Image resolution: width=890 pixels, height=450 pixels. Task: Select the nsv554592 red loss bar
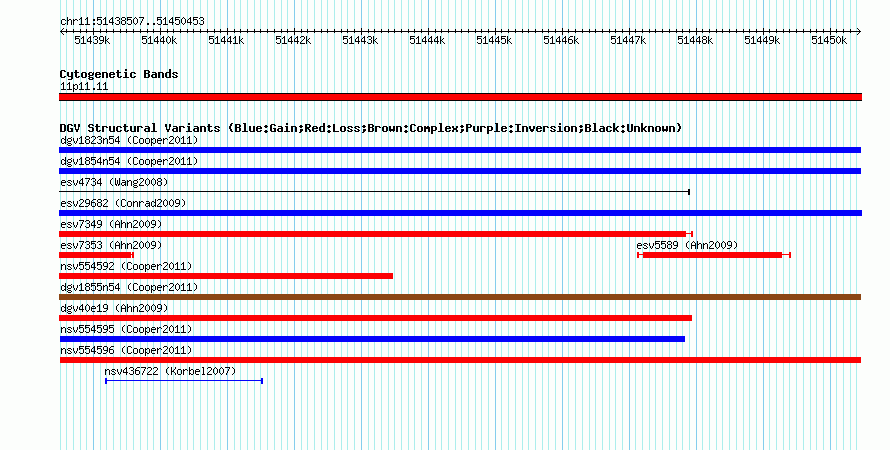coord(226,276)
